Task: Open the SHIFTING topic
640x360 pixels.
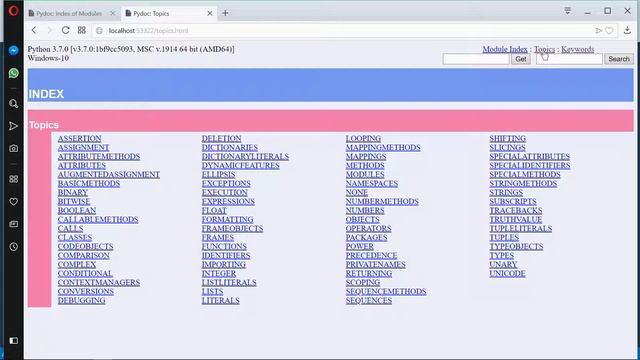Action: click(x=508, y=139)
